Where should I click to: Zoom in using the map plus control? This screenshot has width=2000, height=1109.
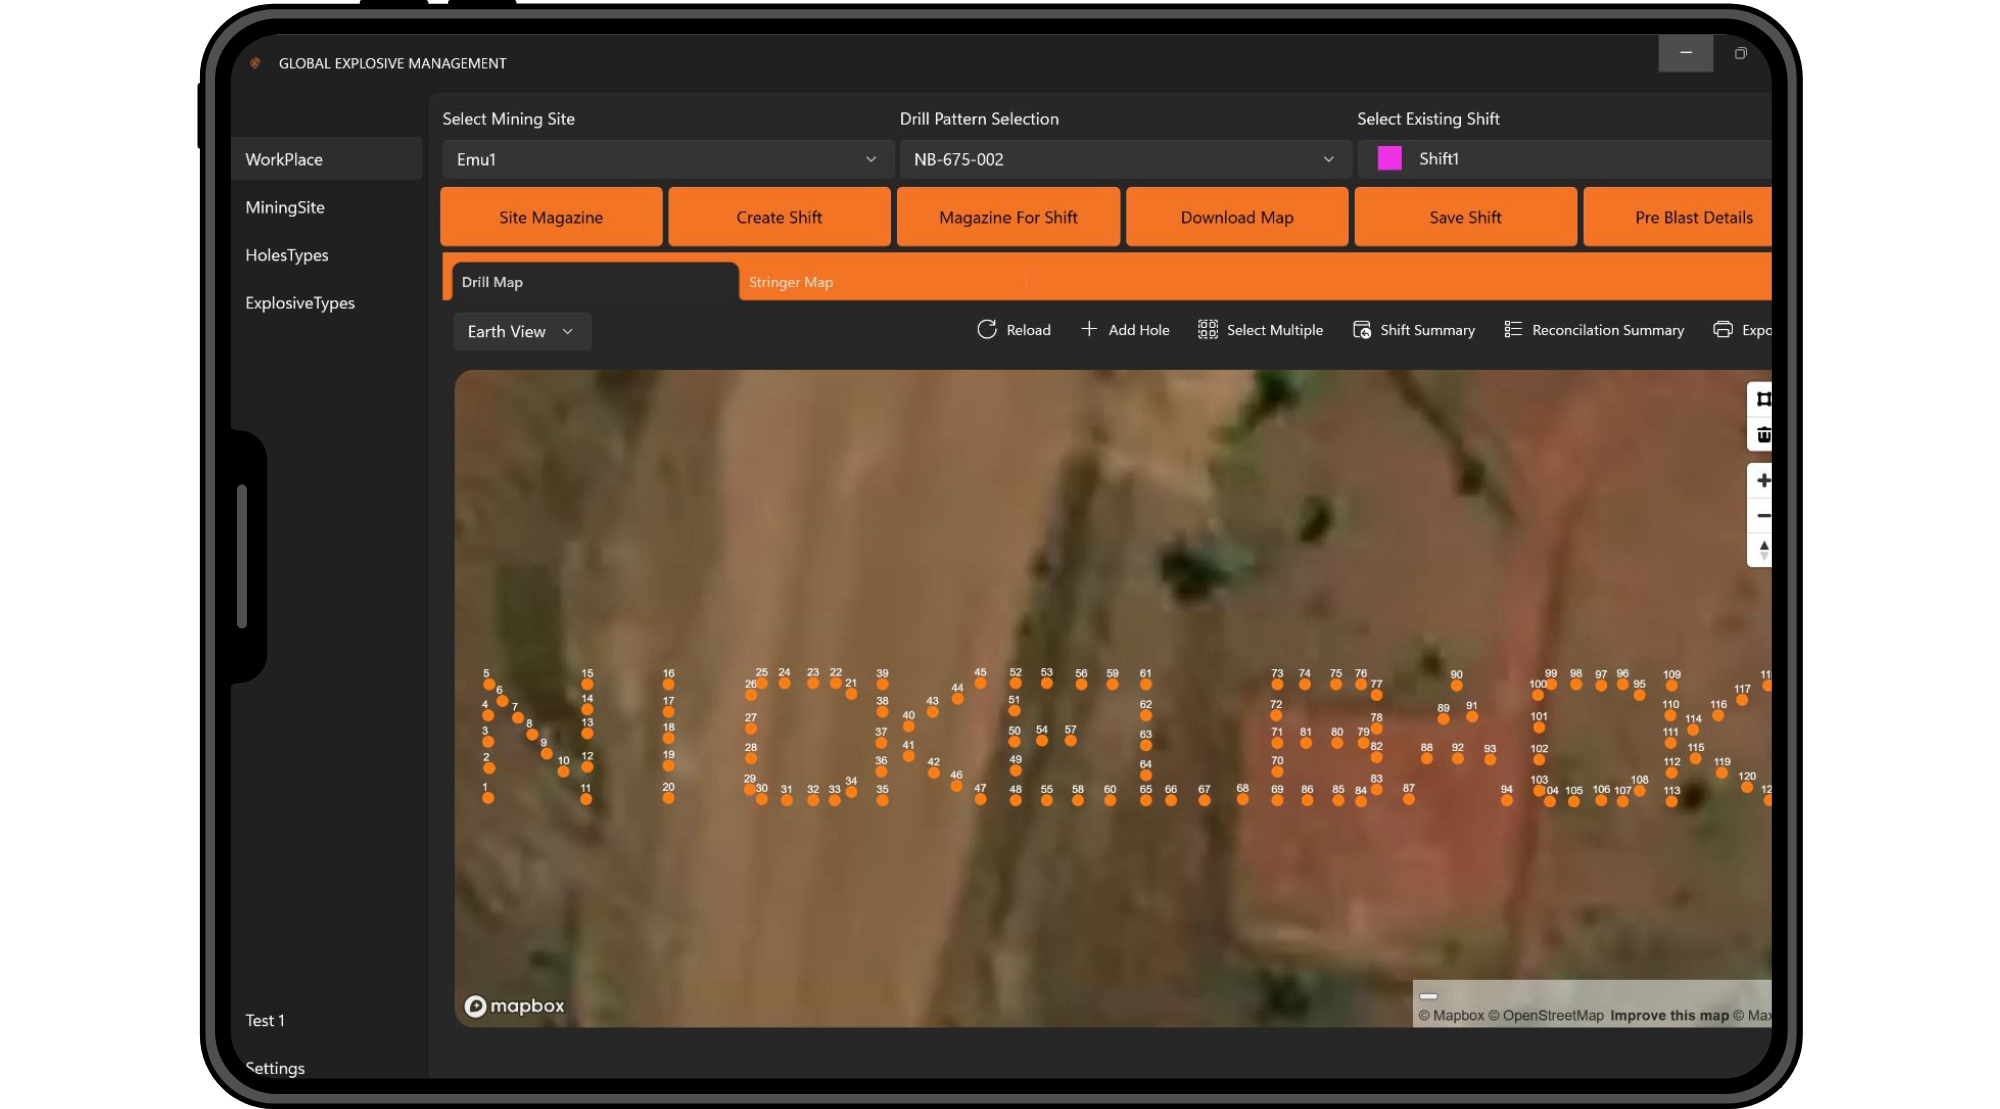(1762, 480)
